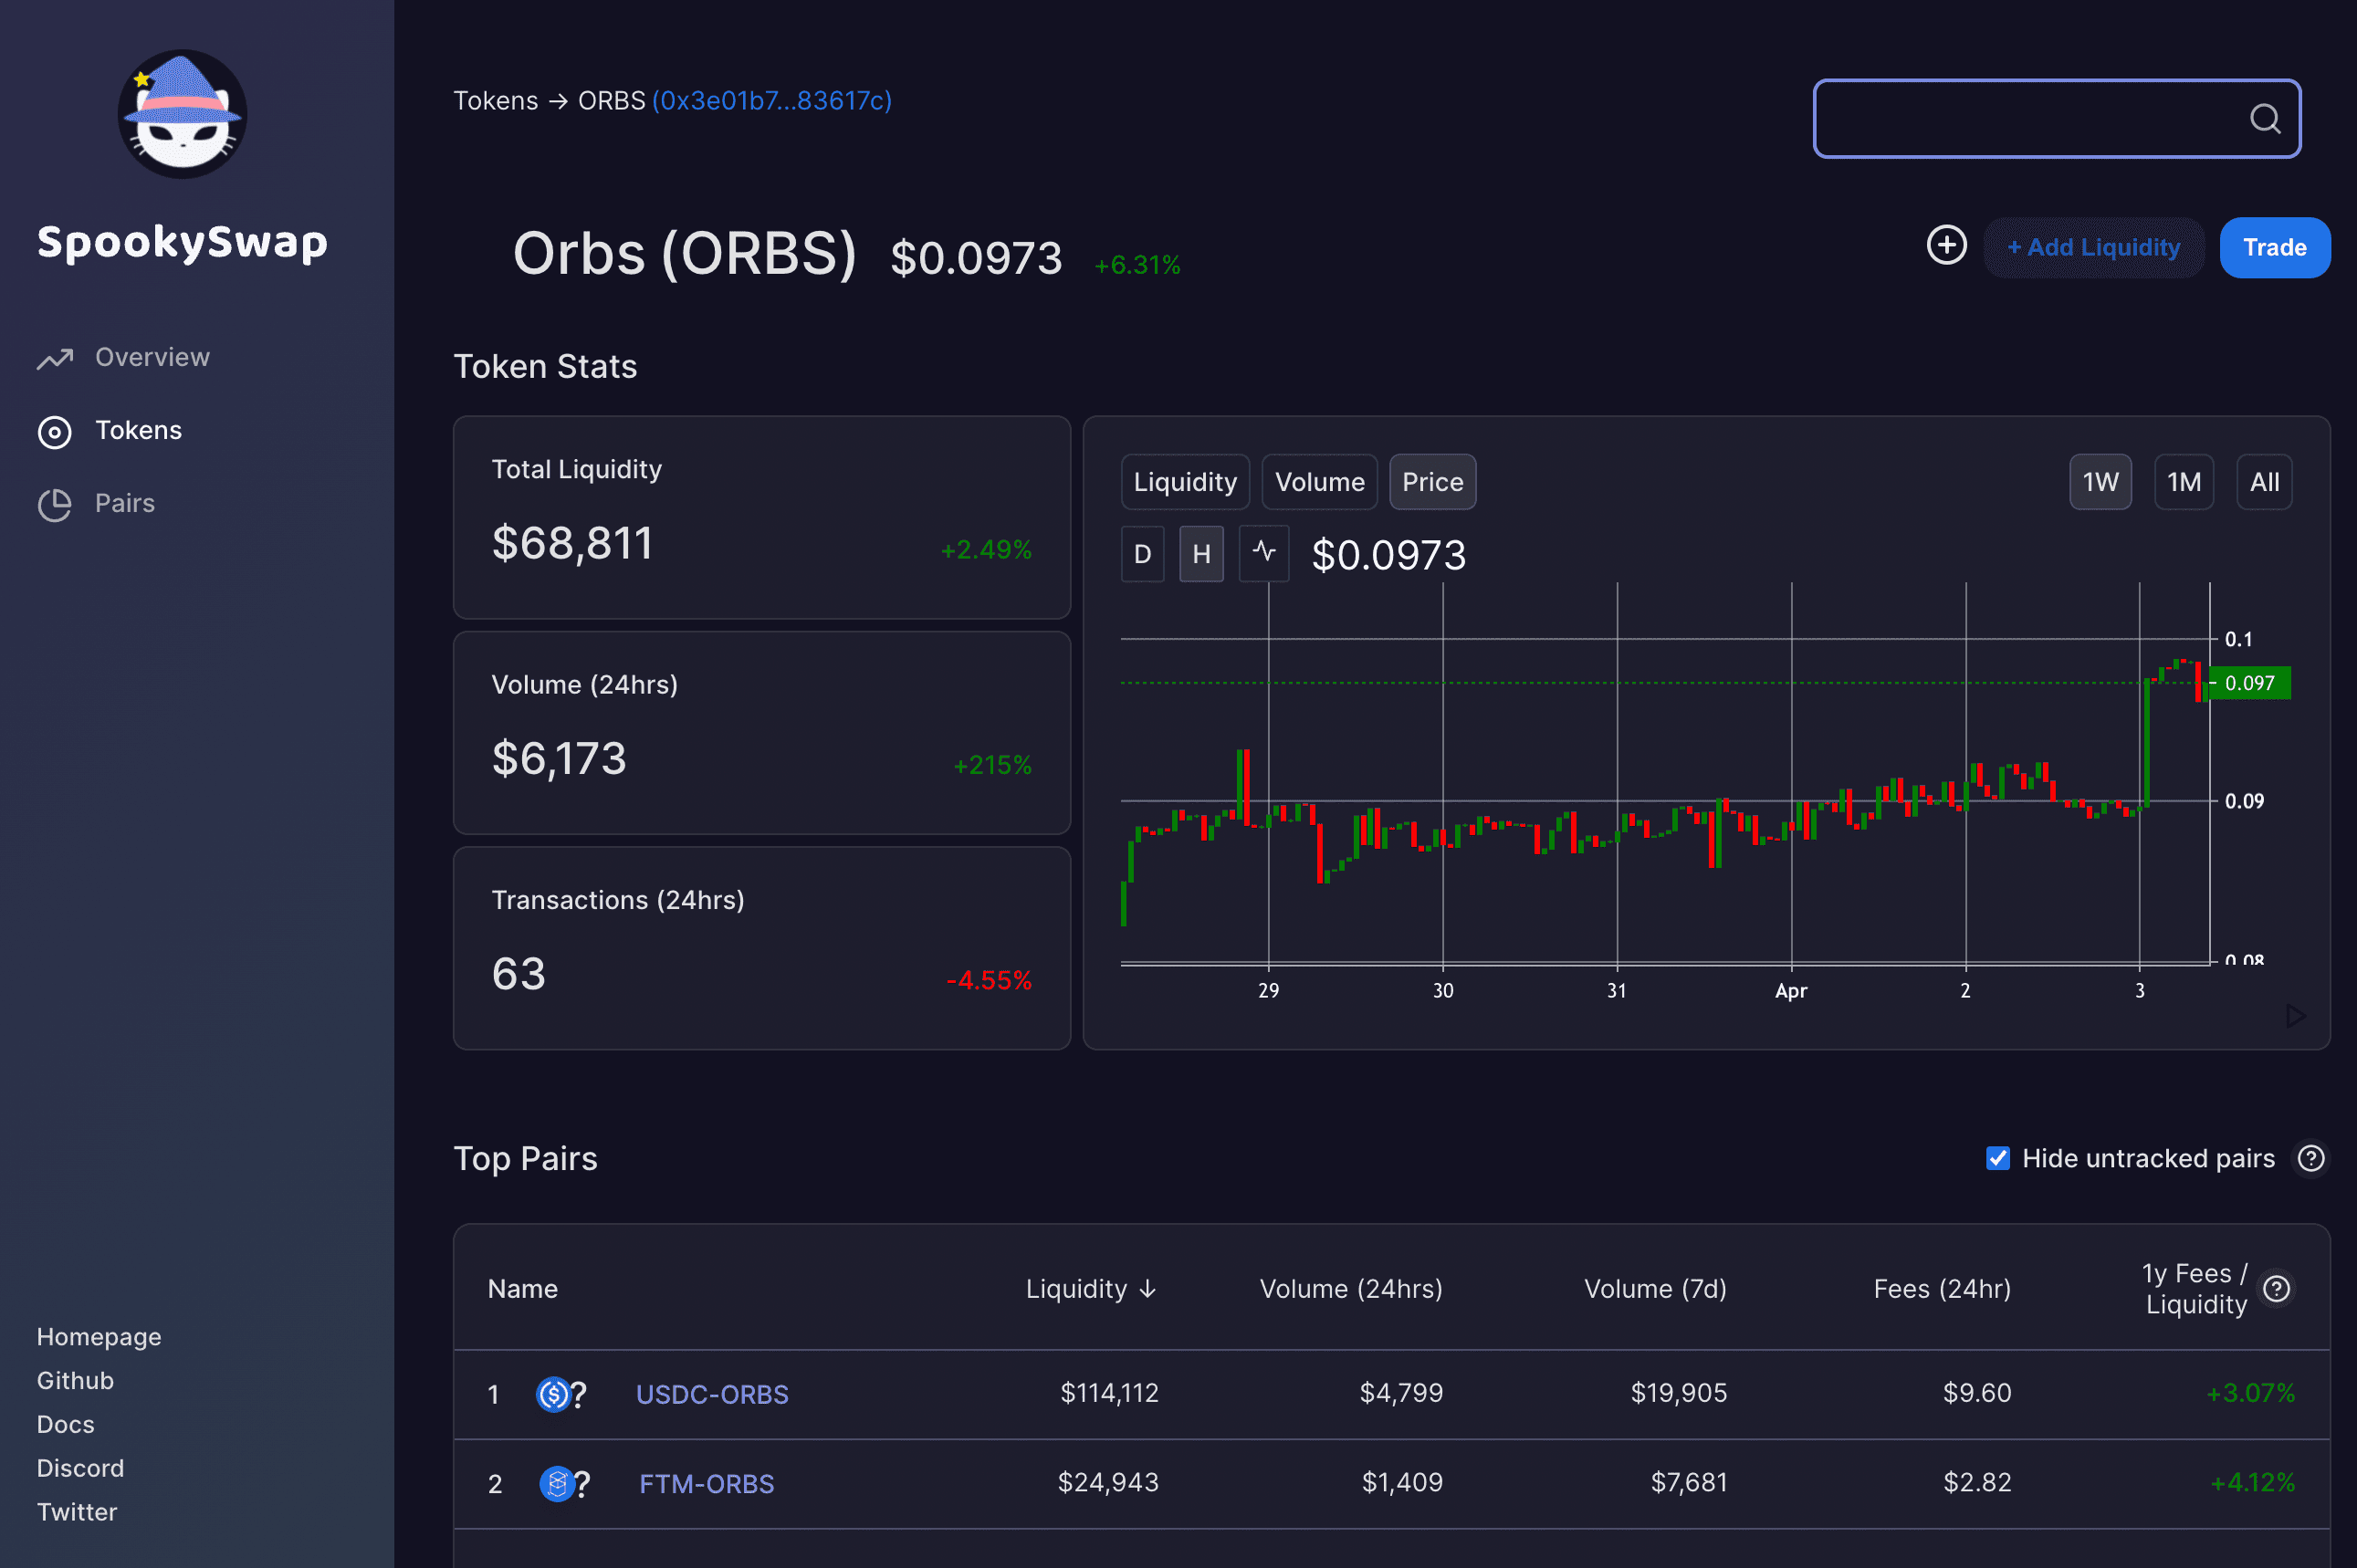Open token address link 0x3e01b7...83617c

tap(772, 101)
